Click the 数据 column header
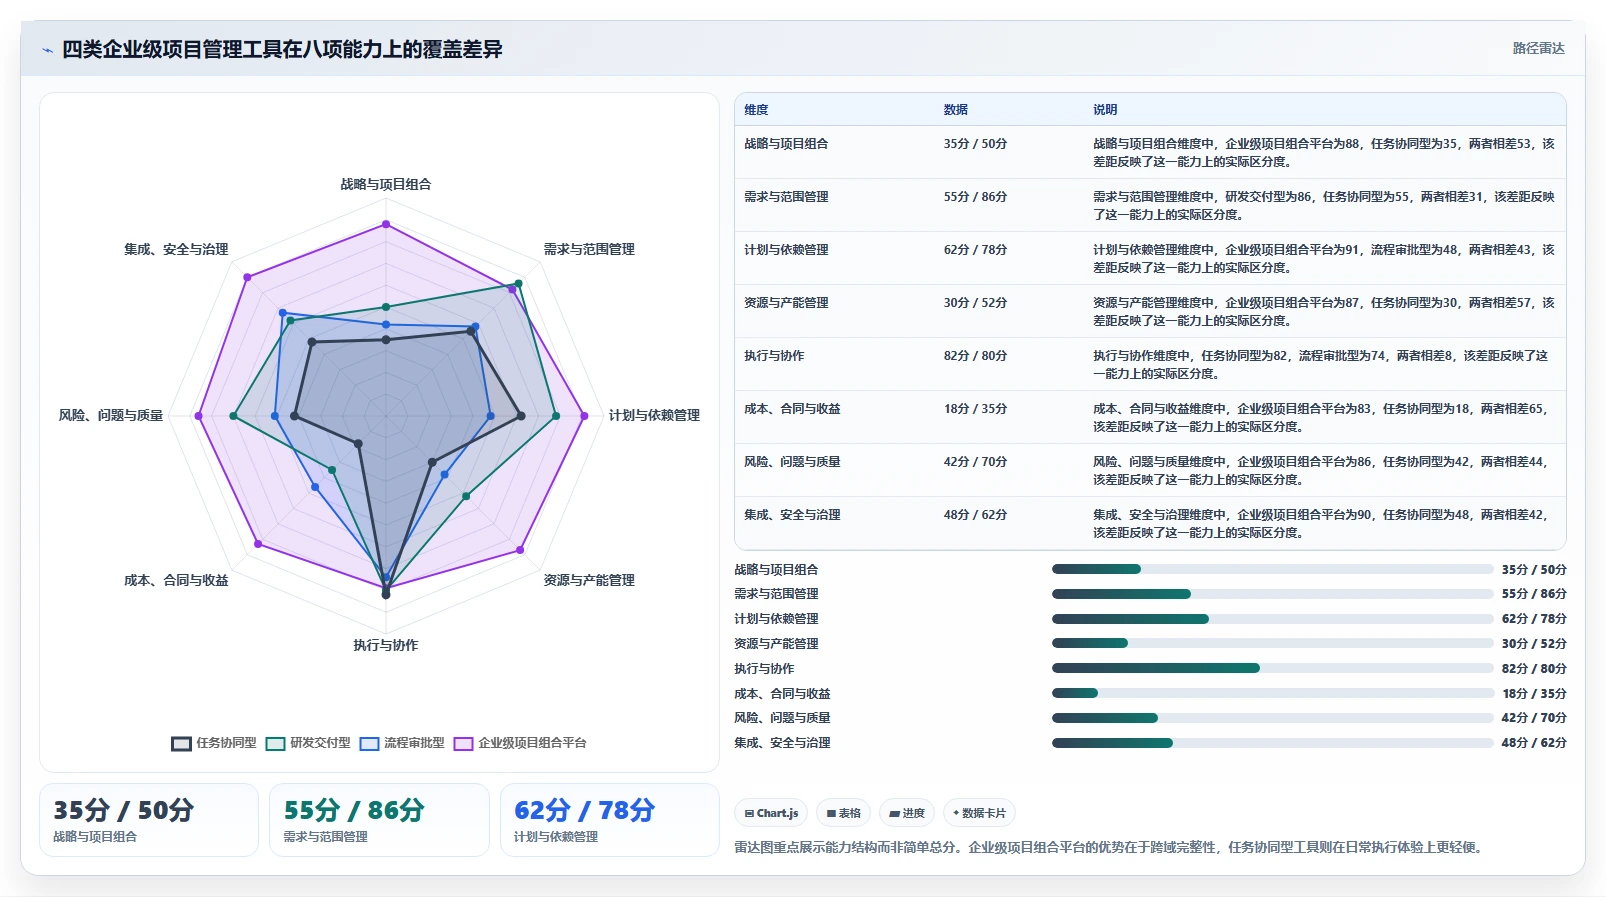Screen dimensions: 1606x897 coord(956,110)
